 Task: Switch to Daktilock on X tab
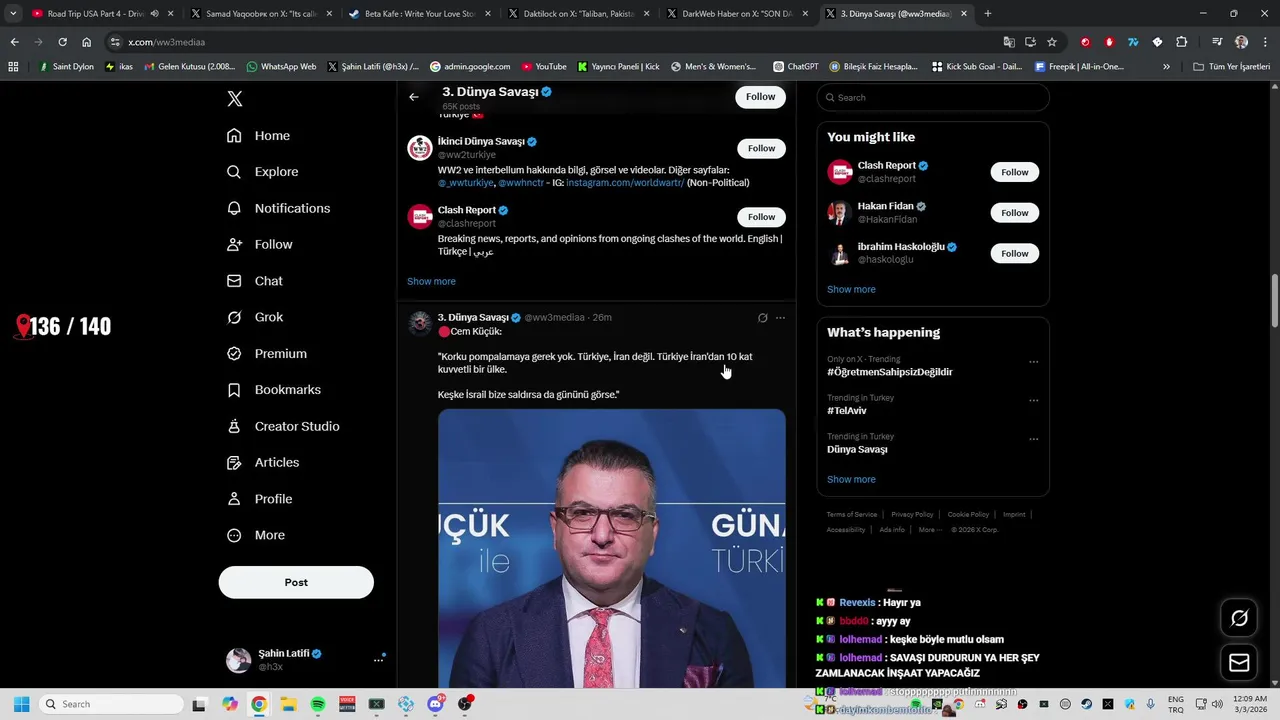578,14
